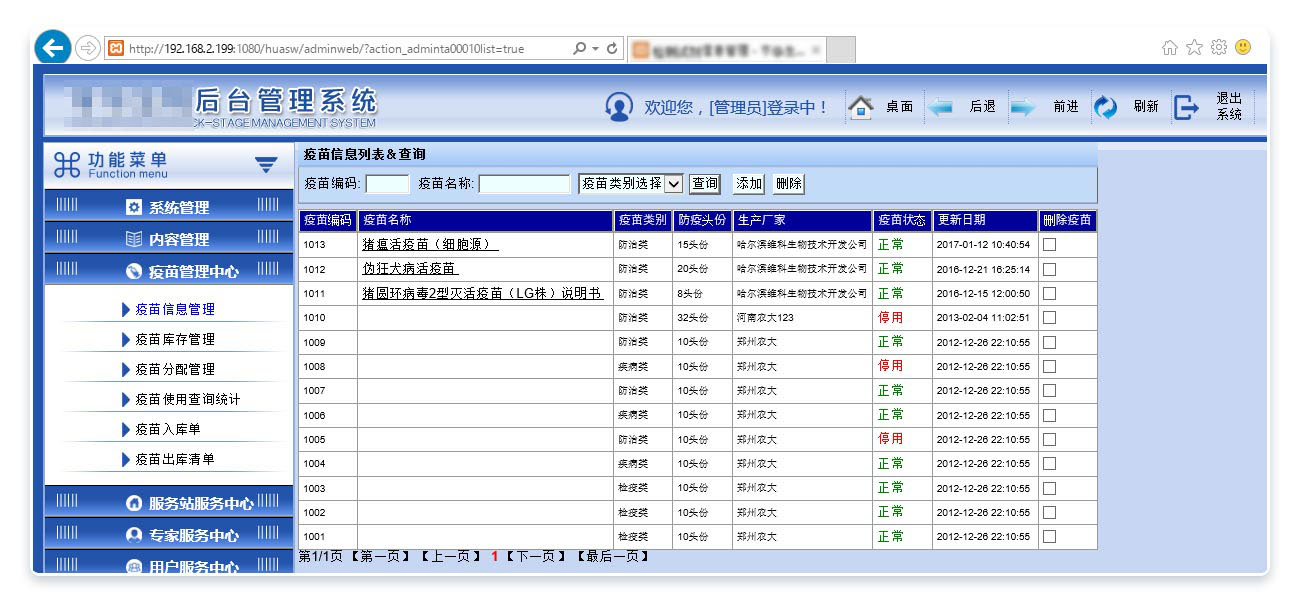Viewport: 1300px width, 608px height.
Task: Click the 删除 delete button
Action: [788, 184]
